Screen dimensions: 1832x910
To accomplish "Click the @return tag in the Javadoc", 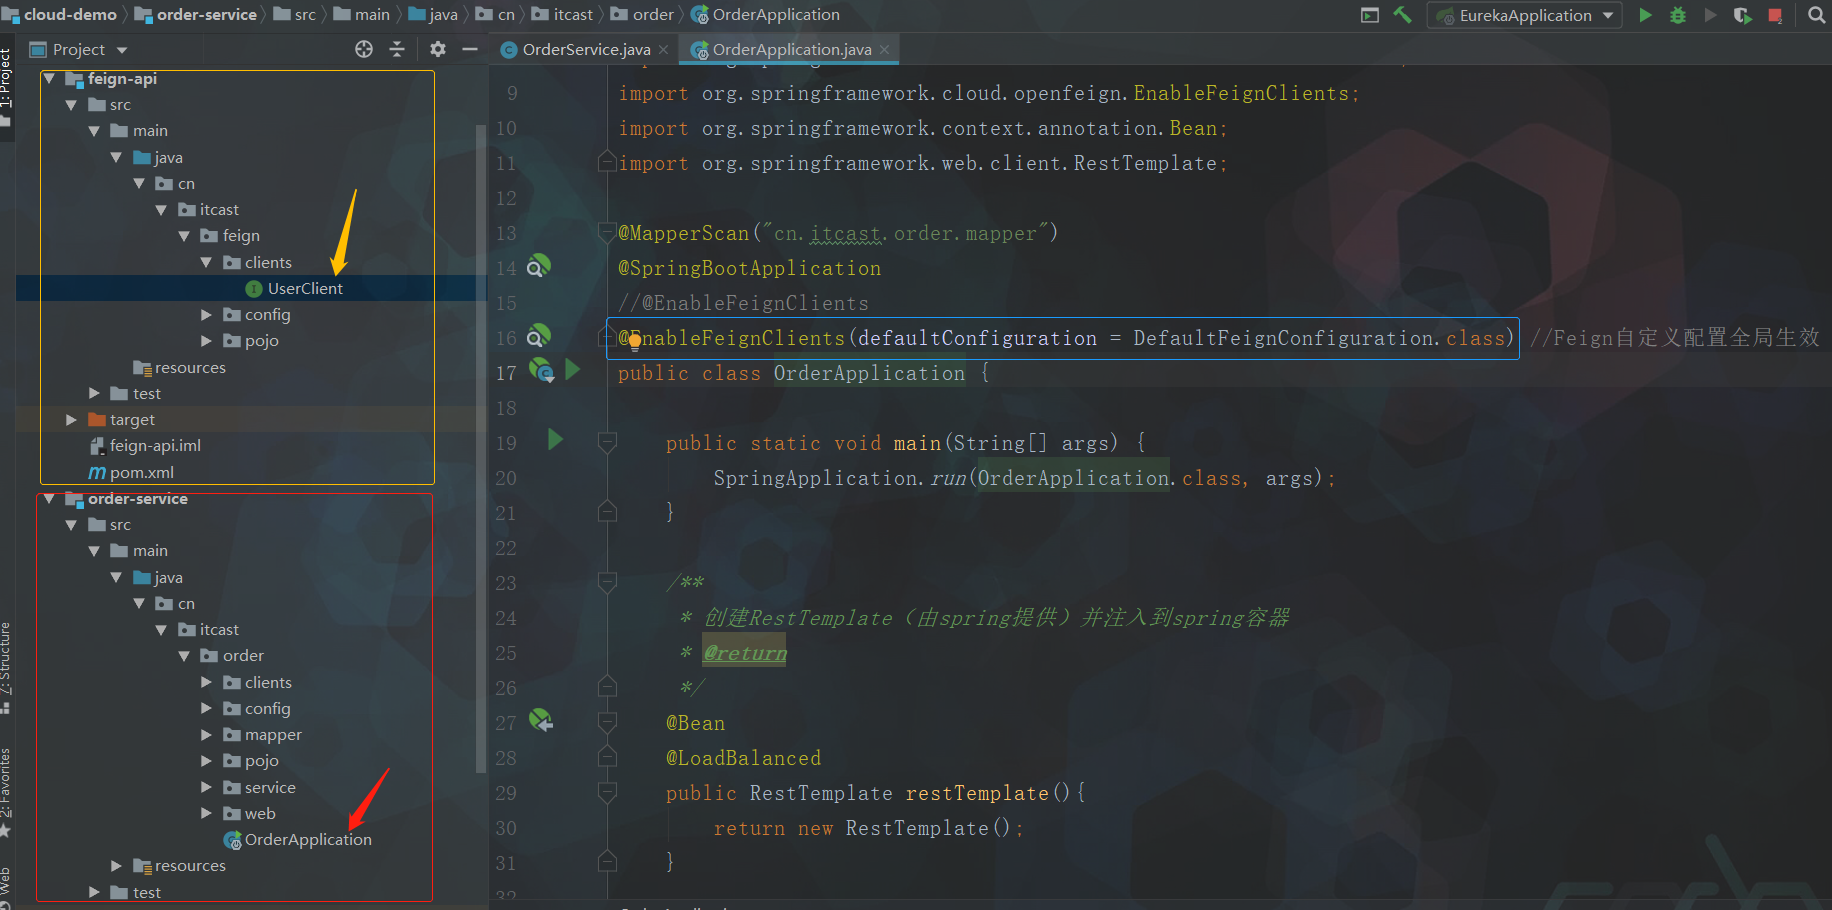I will [745, 653].
